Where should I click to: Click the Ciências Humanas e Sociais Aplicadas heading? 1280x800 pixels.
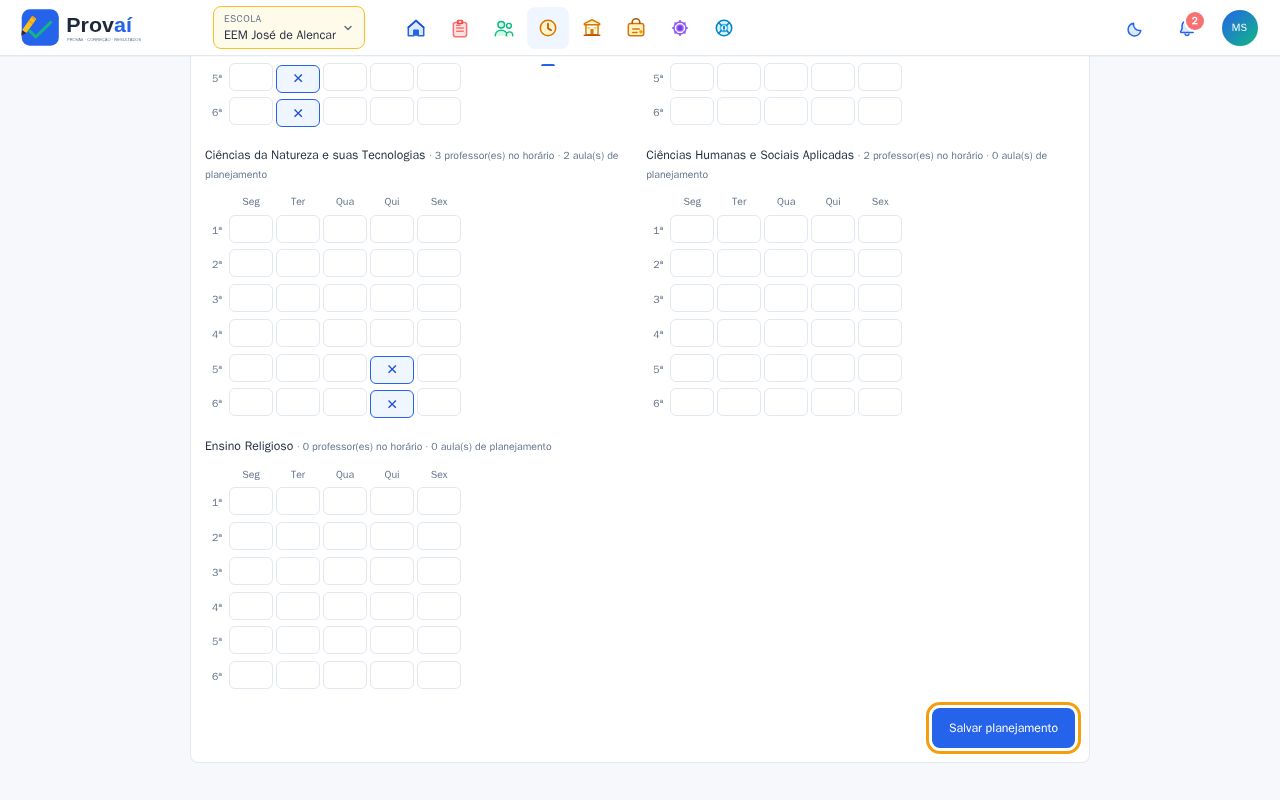750,155
